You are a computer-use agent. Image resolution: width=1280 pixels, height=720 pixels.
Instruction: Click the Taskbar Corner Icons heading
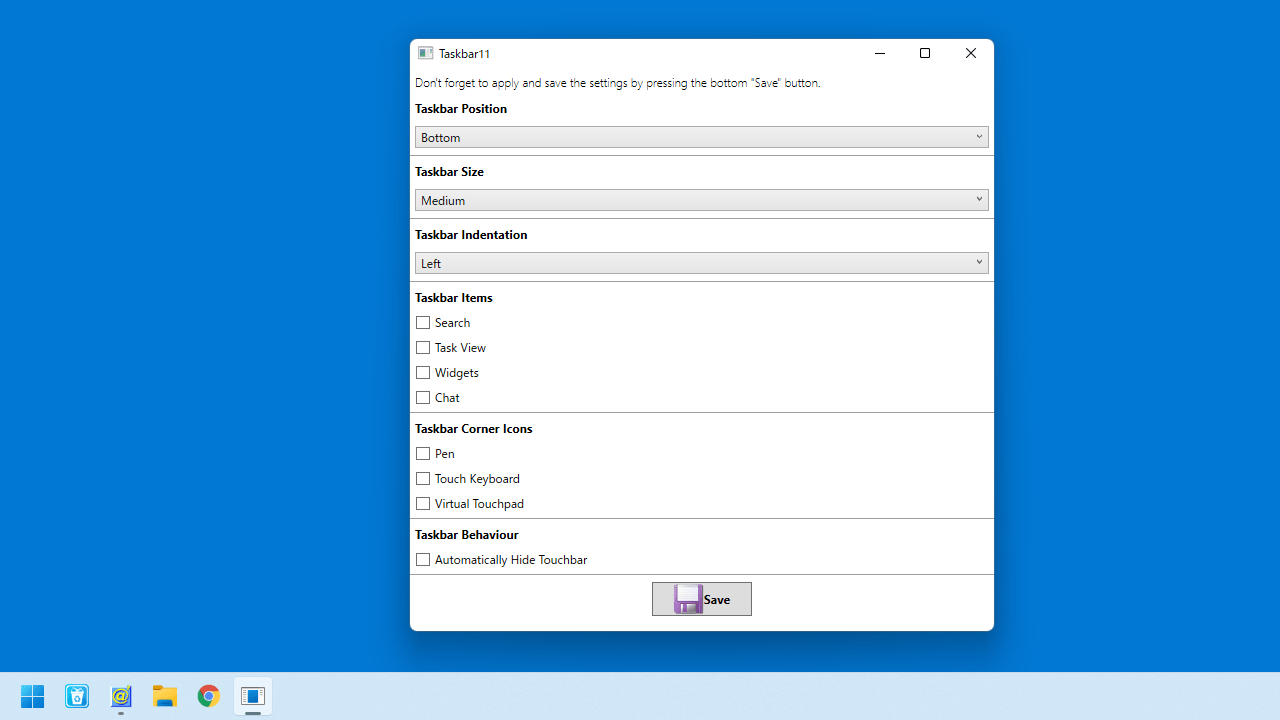tap(474, 429)
